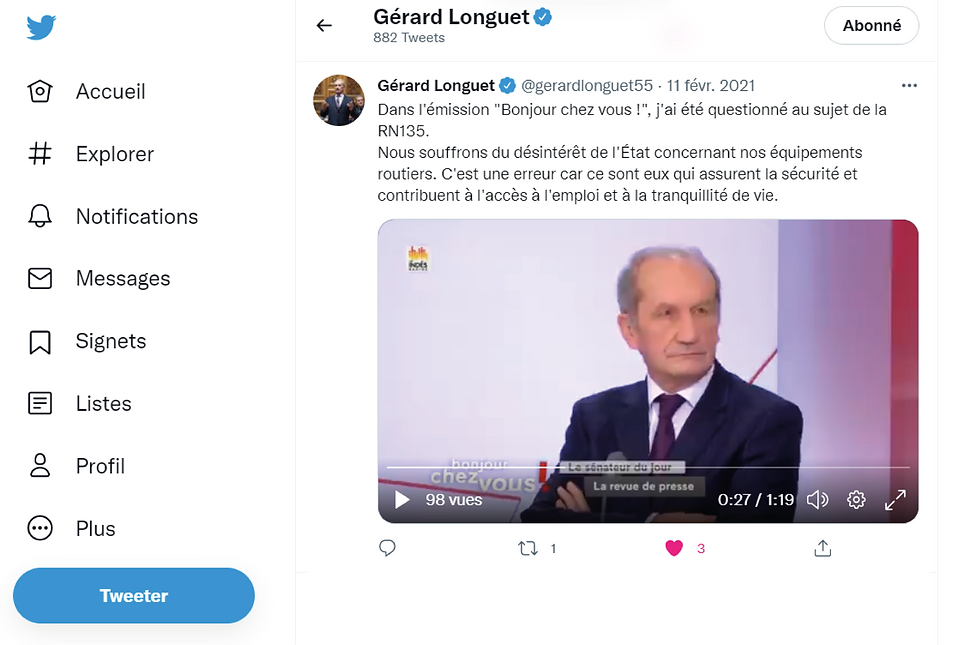Viewport: 959px width, 645px height.
Task: Play the video
Action: [402, 500]
